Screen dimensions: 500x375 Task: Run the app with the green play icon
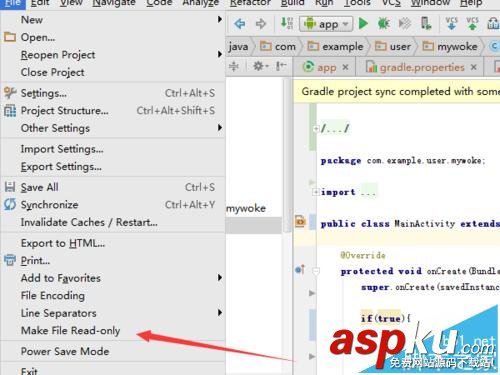click(363, 24)
